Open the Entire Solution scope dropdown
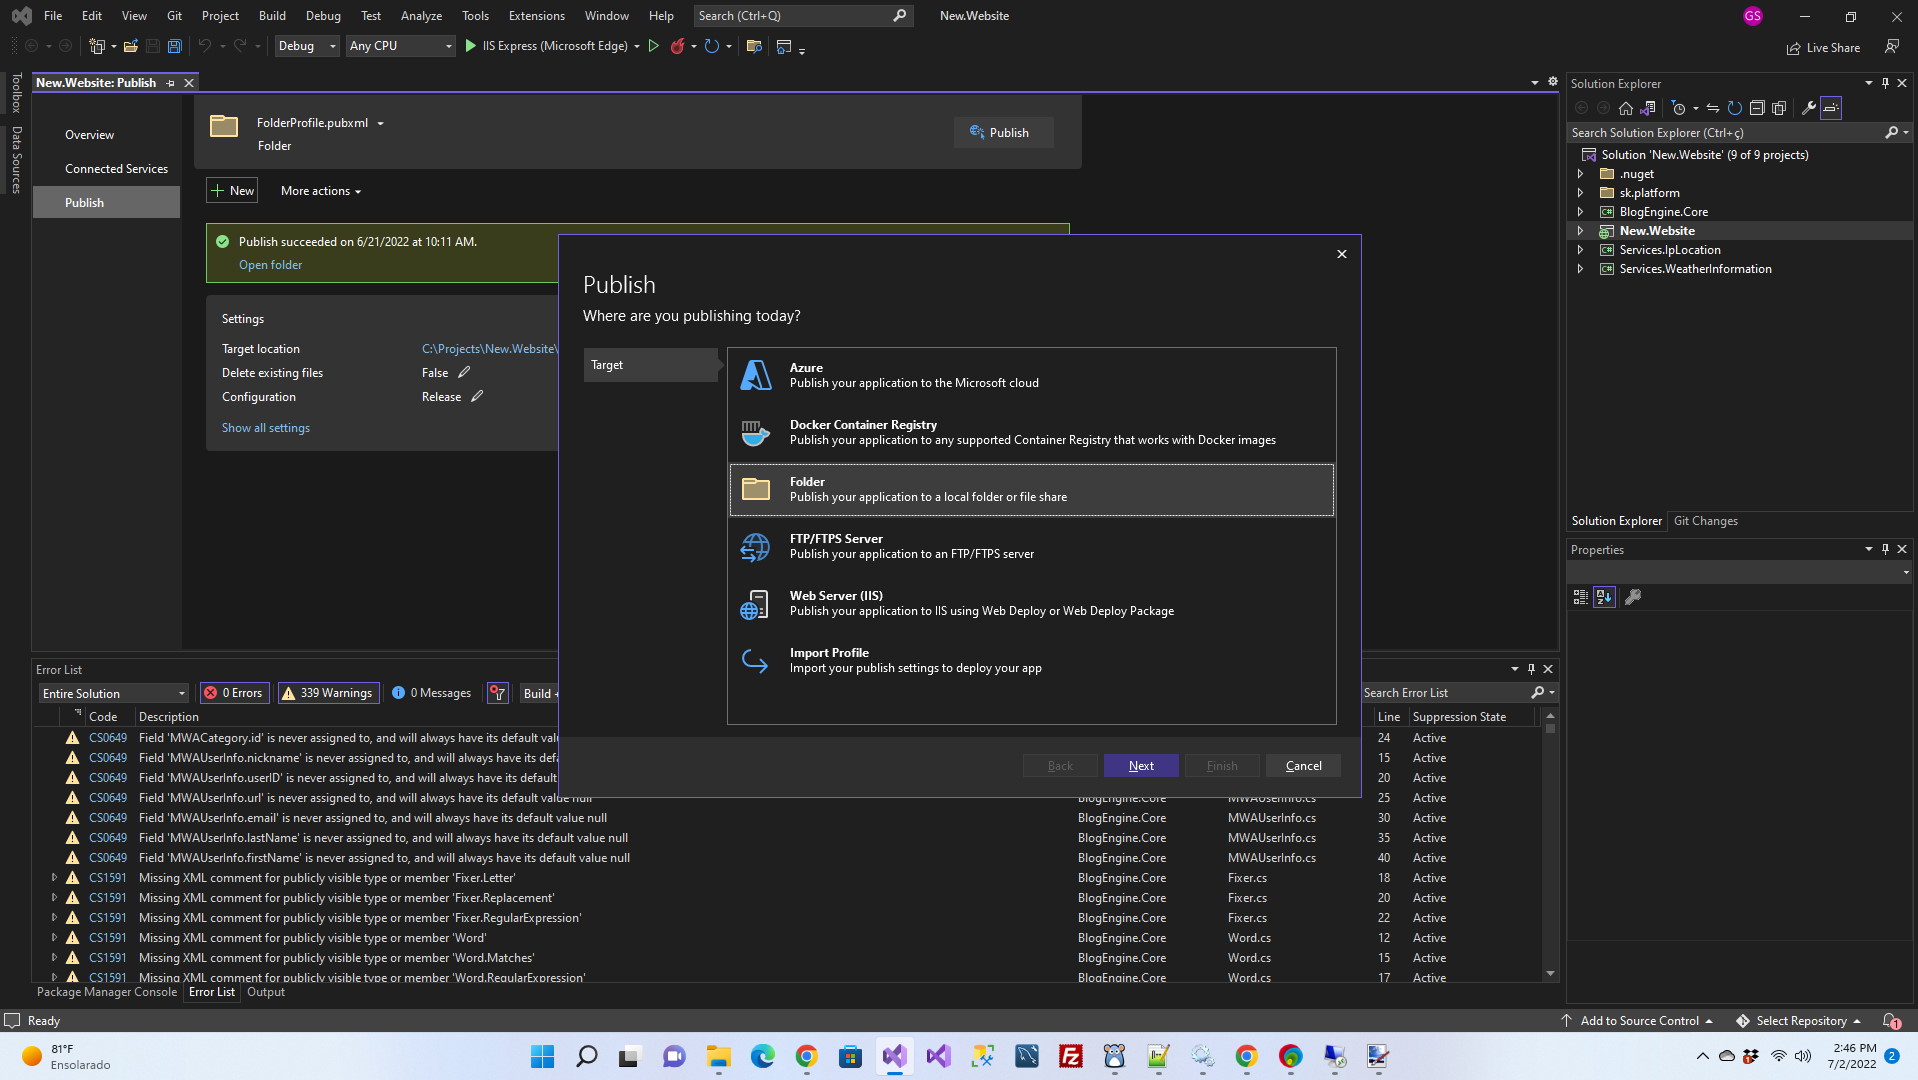 coord(114,694)
